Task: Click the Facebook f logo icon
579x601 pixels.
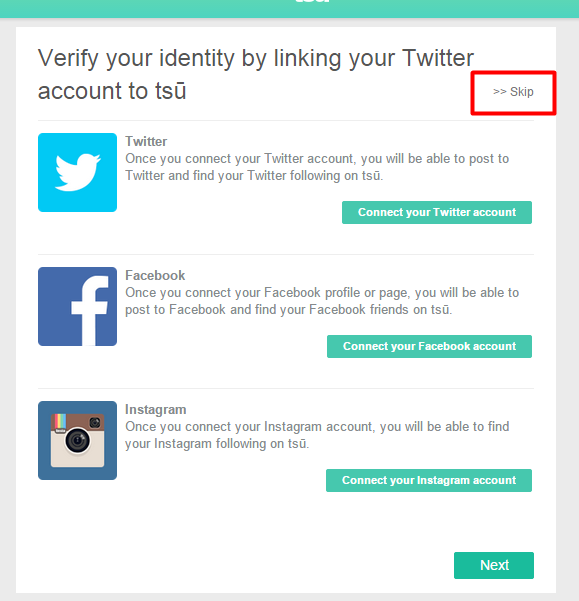Action: pos(77,306)
